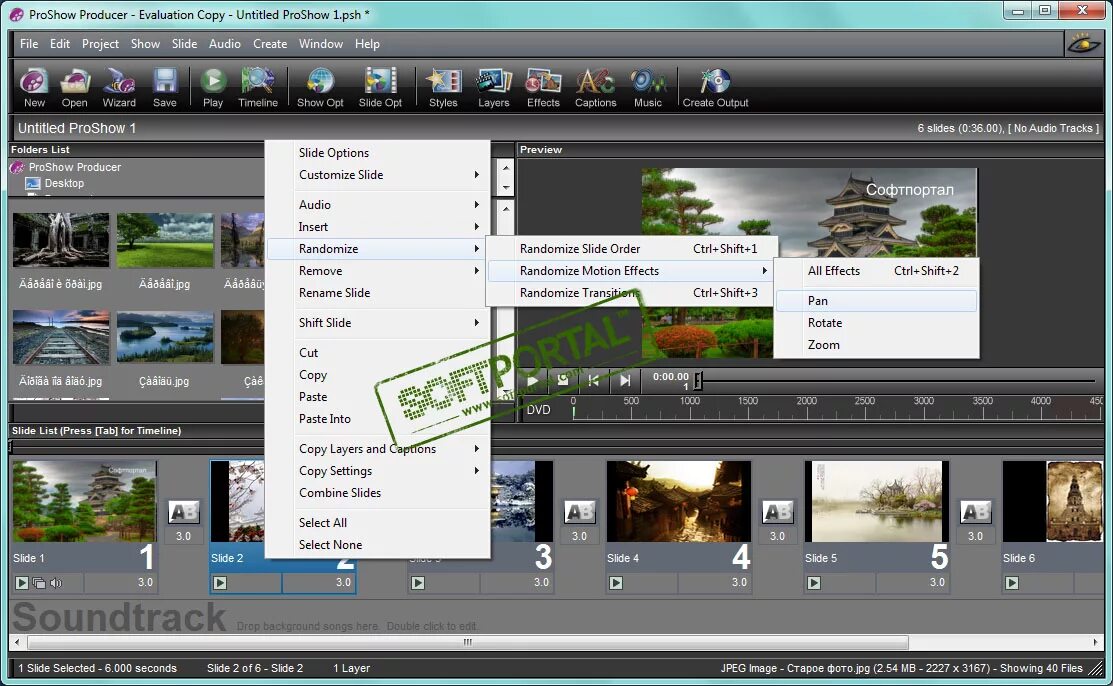Open the Help menu
1113x686 pixels.
367,44
